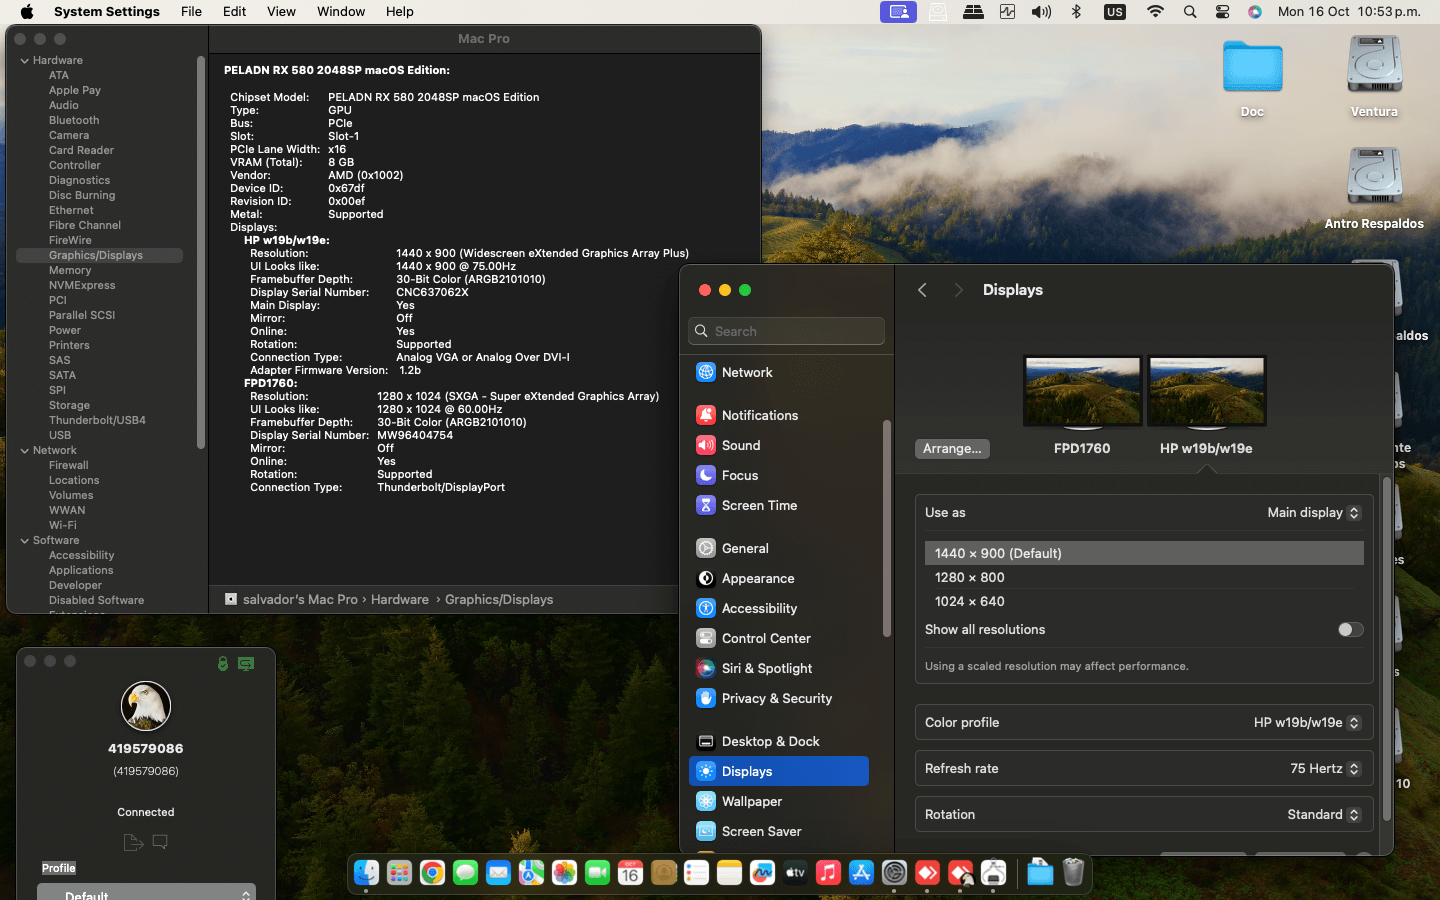Click the Spotlight search icon in menu bar

[1189, 12]
